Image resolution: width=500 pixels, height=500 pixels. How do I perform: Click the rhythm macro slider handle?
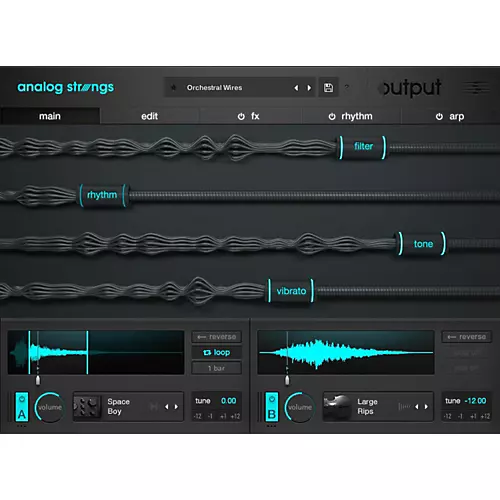click(102, 195)
